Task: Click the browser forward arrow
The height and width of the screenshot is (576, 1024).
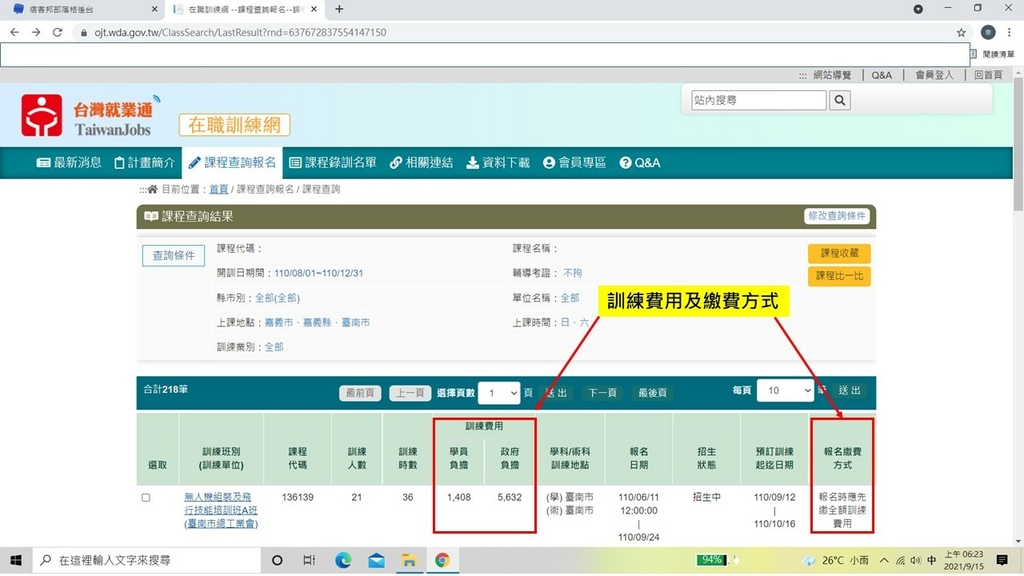Action: pos(36,32)
